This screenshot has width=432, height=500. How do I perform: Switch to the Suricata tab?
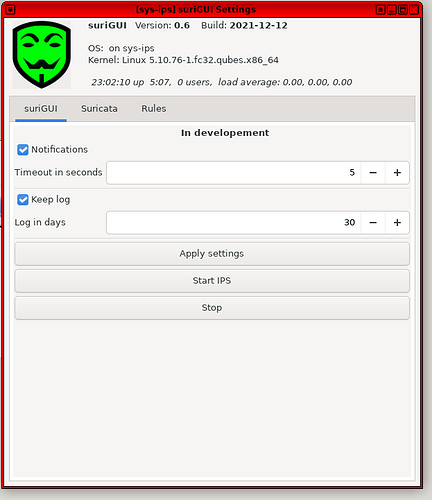[99, 109]
